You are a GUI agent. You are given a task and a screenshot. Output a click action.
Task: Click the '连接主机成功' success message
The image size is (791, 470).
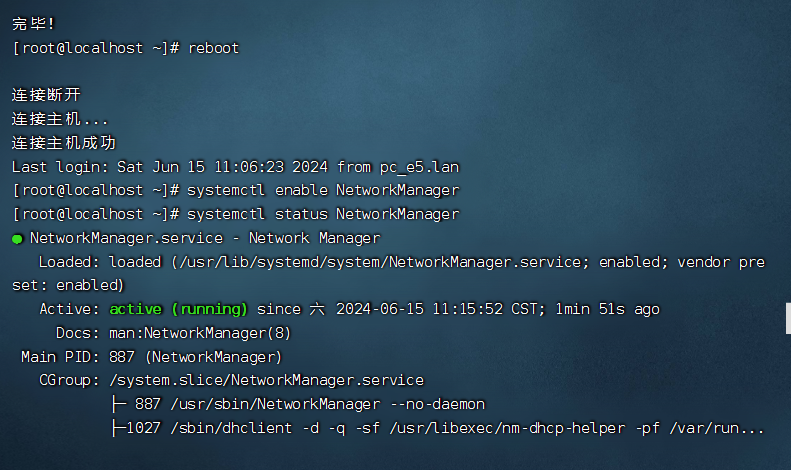point(64,143)
